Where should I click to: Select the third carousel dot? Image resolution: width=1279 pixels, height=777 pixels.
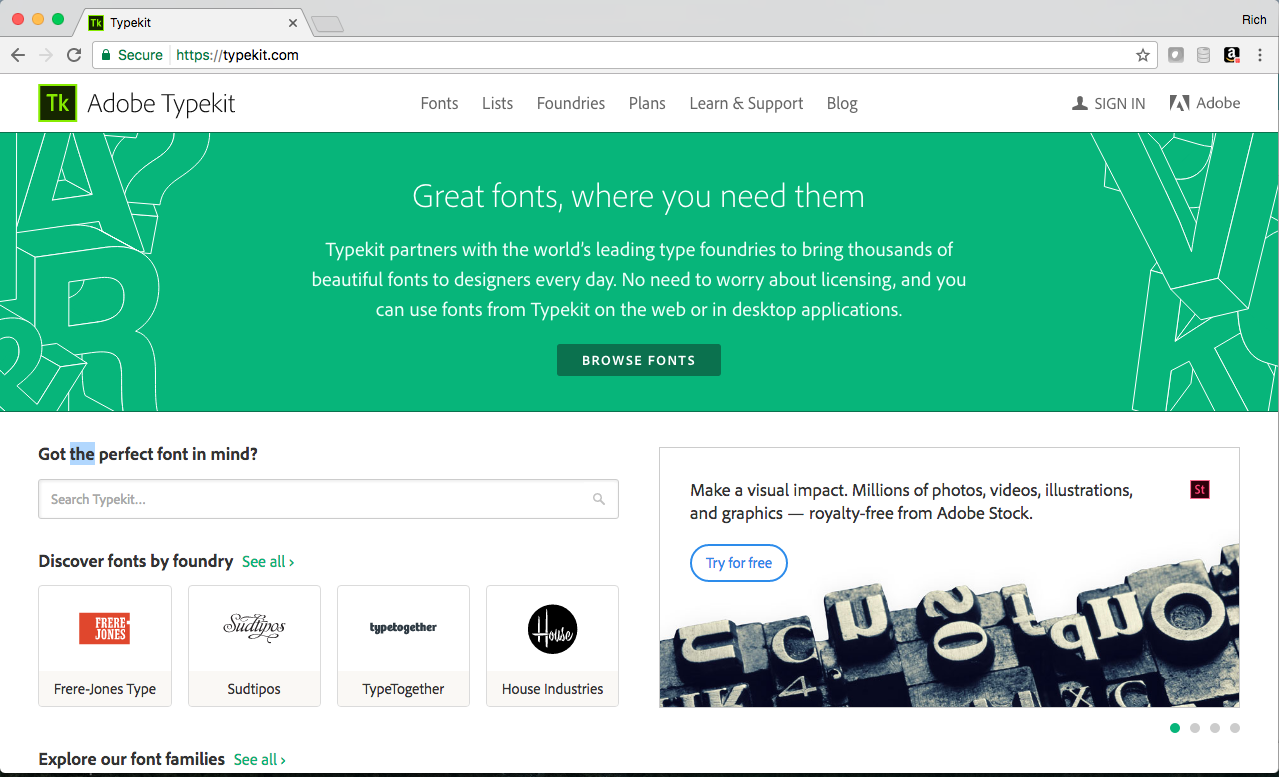point(1214,728)
